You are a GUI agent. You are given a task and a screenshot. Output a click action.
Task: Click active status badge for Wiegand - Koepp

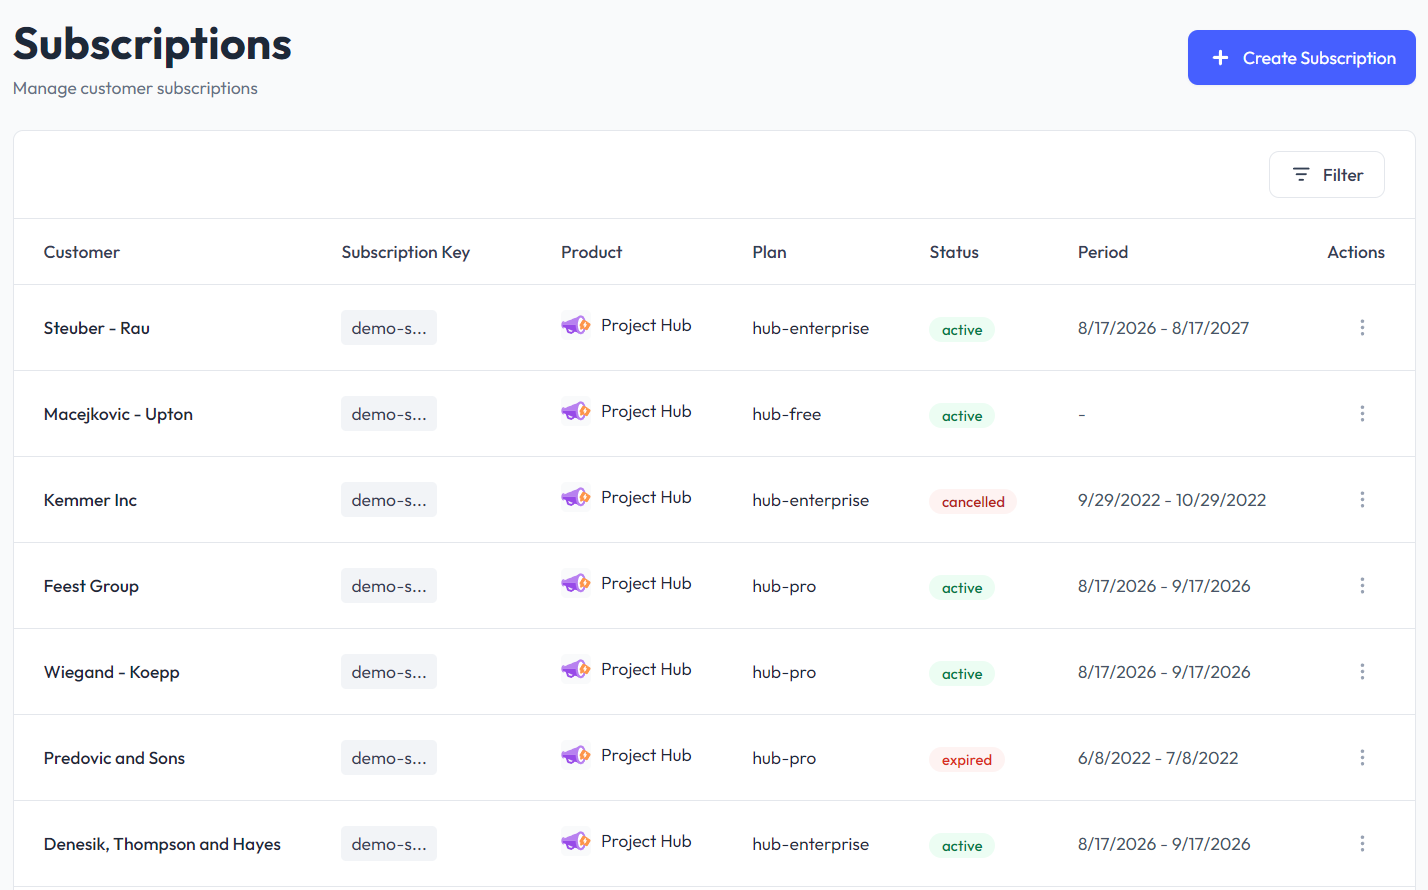(962, 674)
